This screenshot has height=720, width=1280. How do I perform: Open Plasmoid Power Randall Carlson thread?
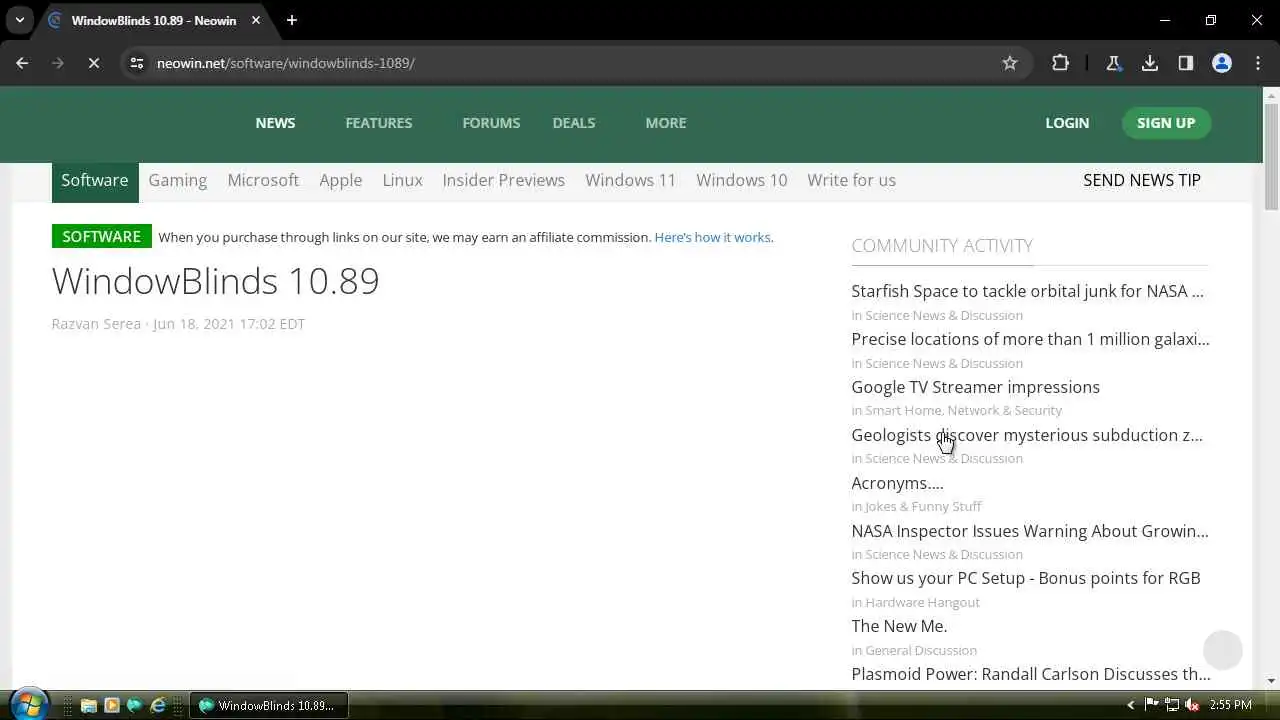[1031, 674]
